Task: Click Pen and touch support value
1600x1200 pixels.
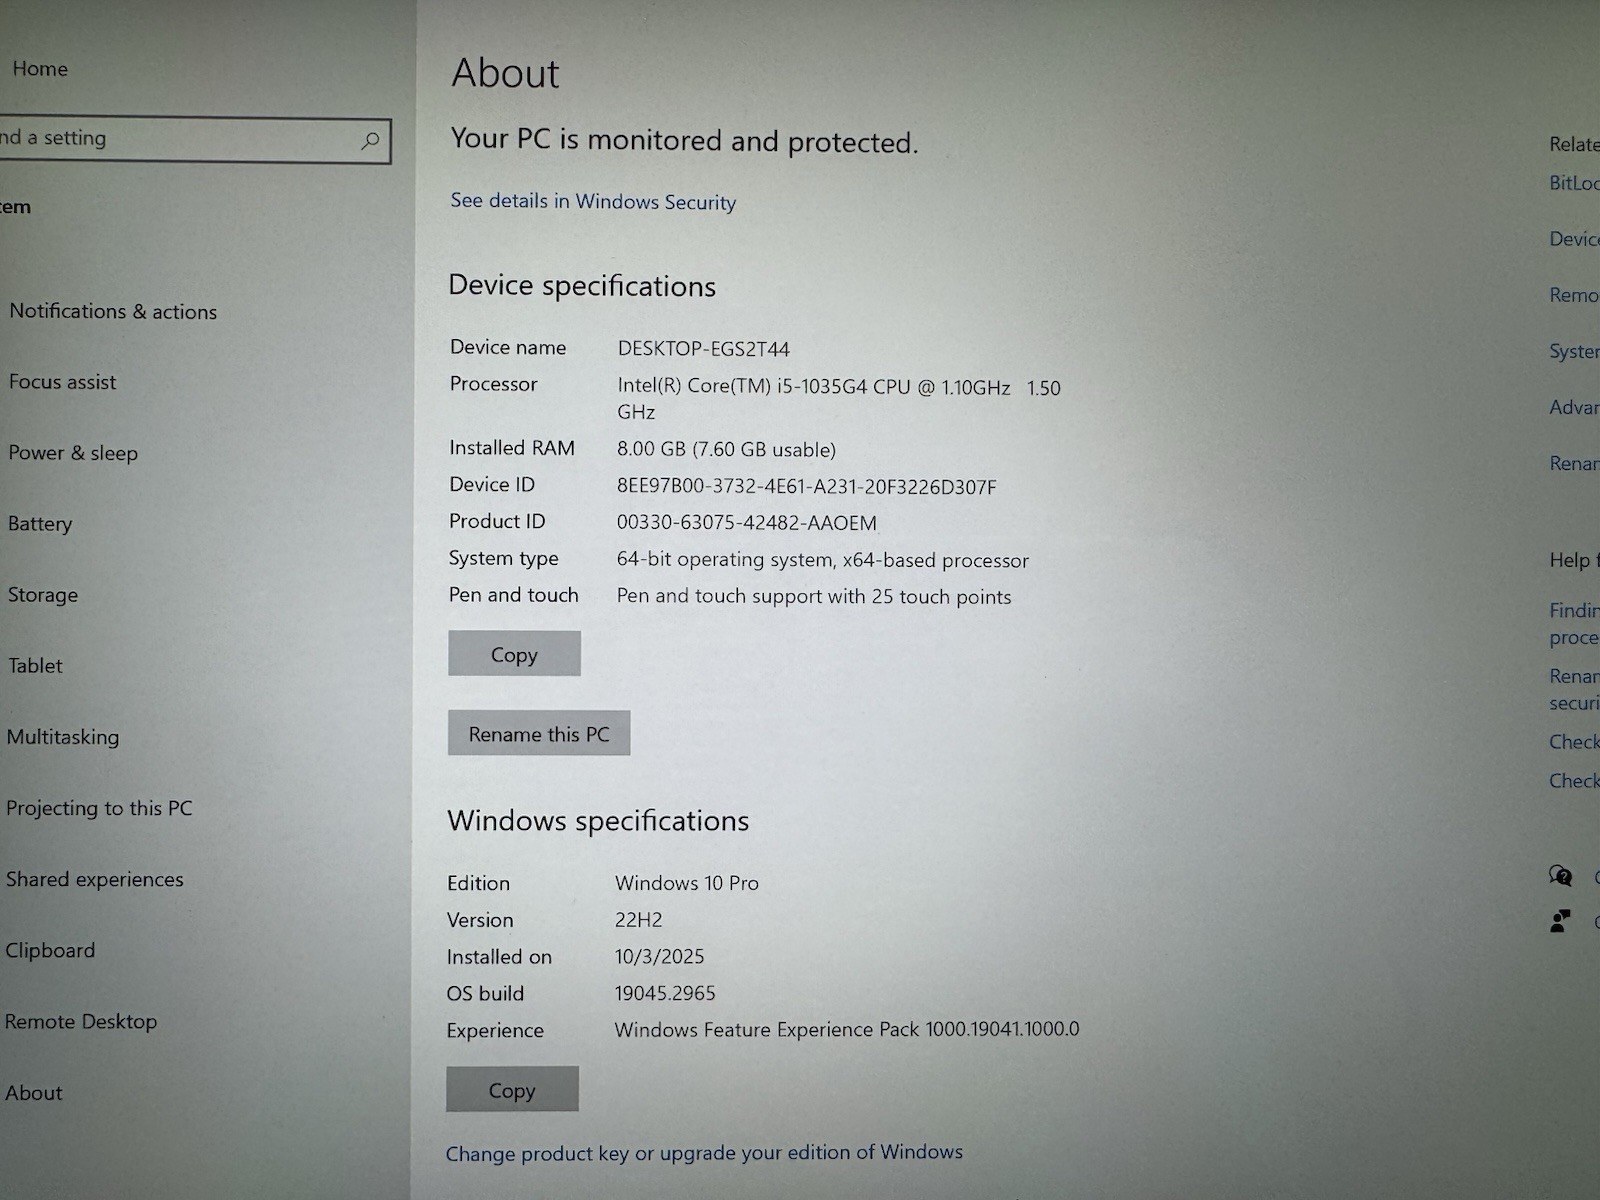Action: tap(813, 597)
